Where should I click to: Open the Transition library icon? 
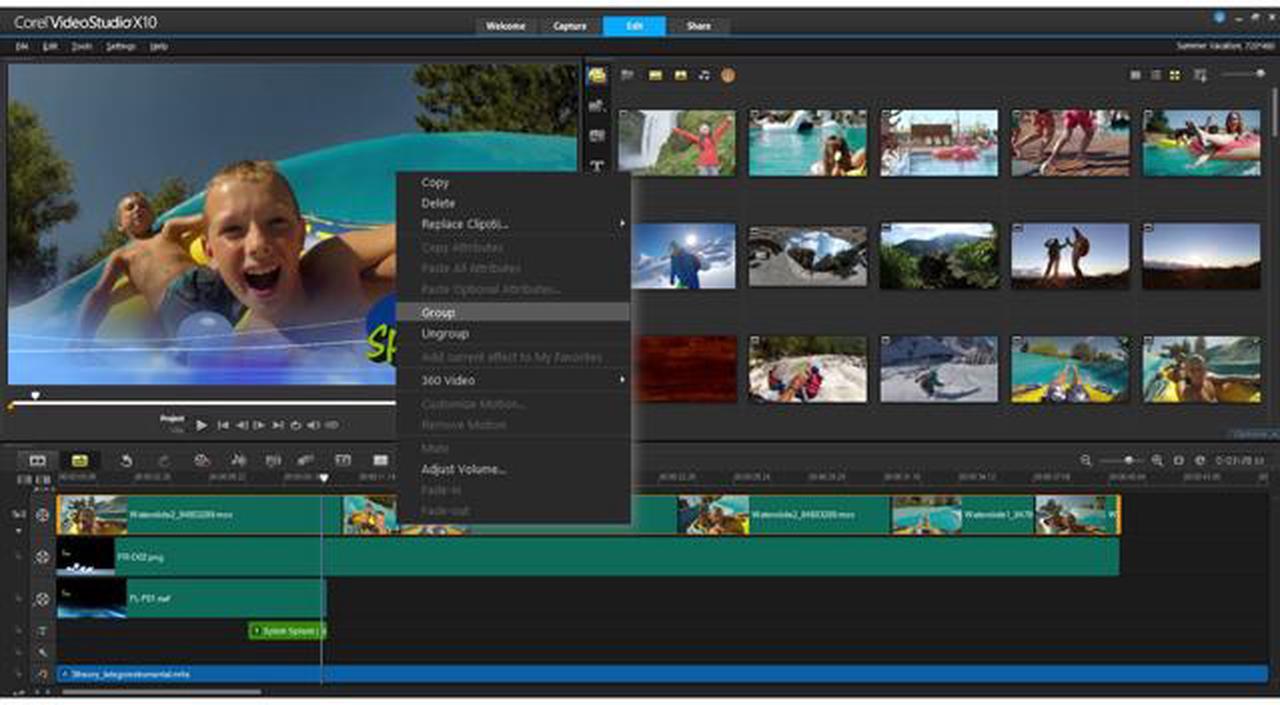(597, 136)
